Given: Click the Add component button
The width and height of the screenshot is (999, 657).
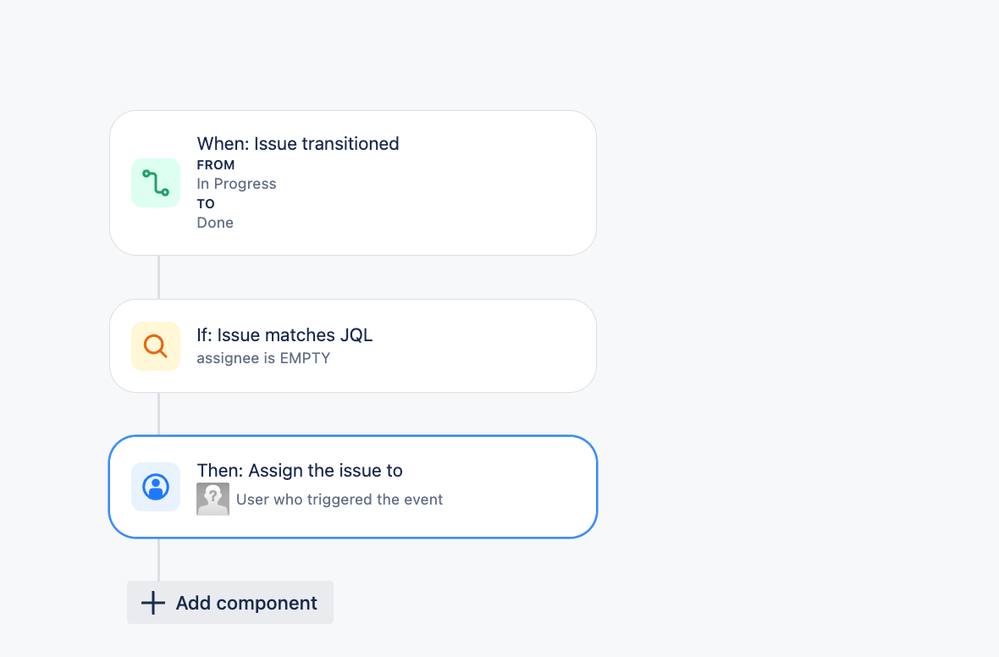Looking at the screenshot, I should pyautogui.click(x=230, y=602).
